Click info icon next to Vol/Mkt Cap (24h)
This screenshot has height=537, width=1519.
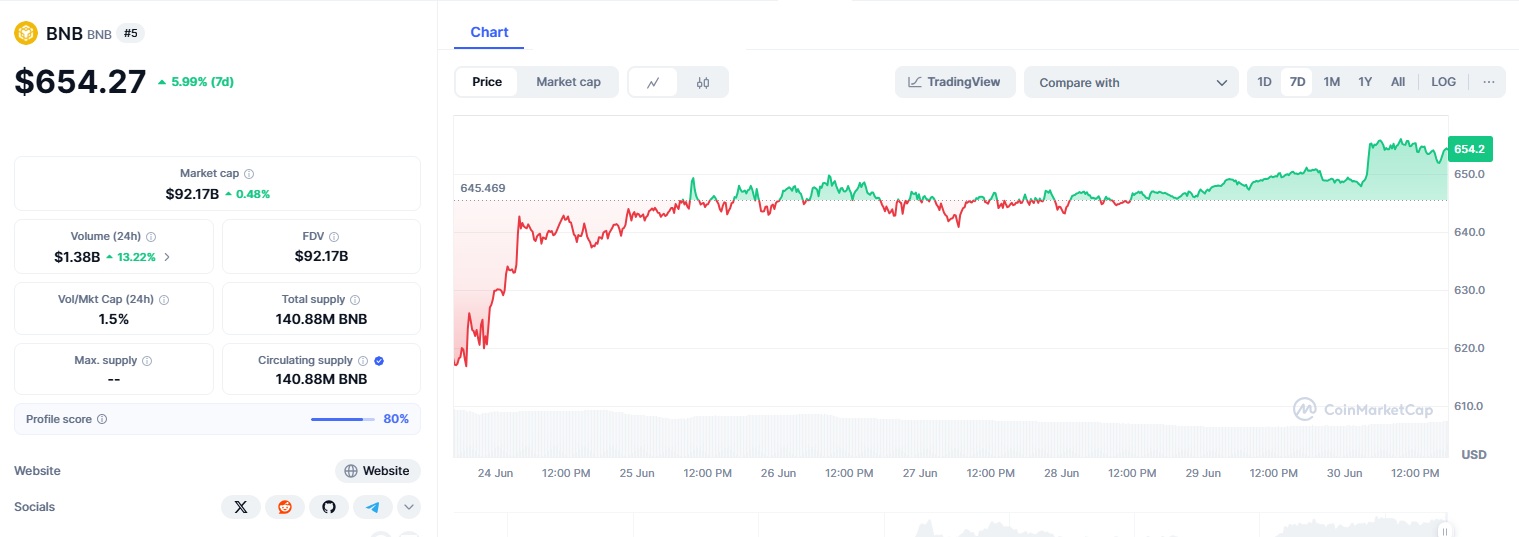164,299
